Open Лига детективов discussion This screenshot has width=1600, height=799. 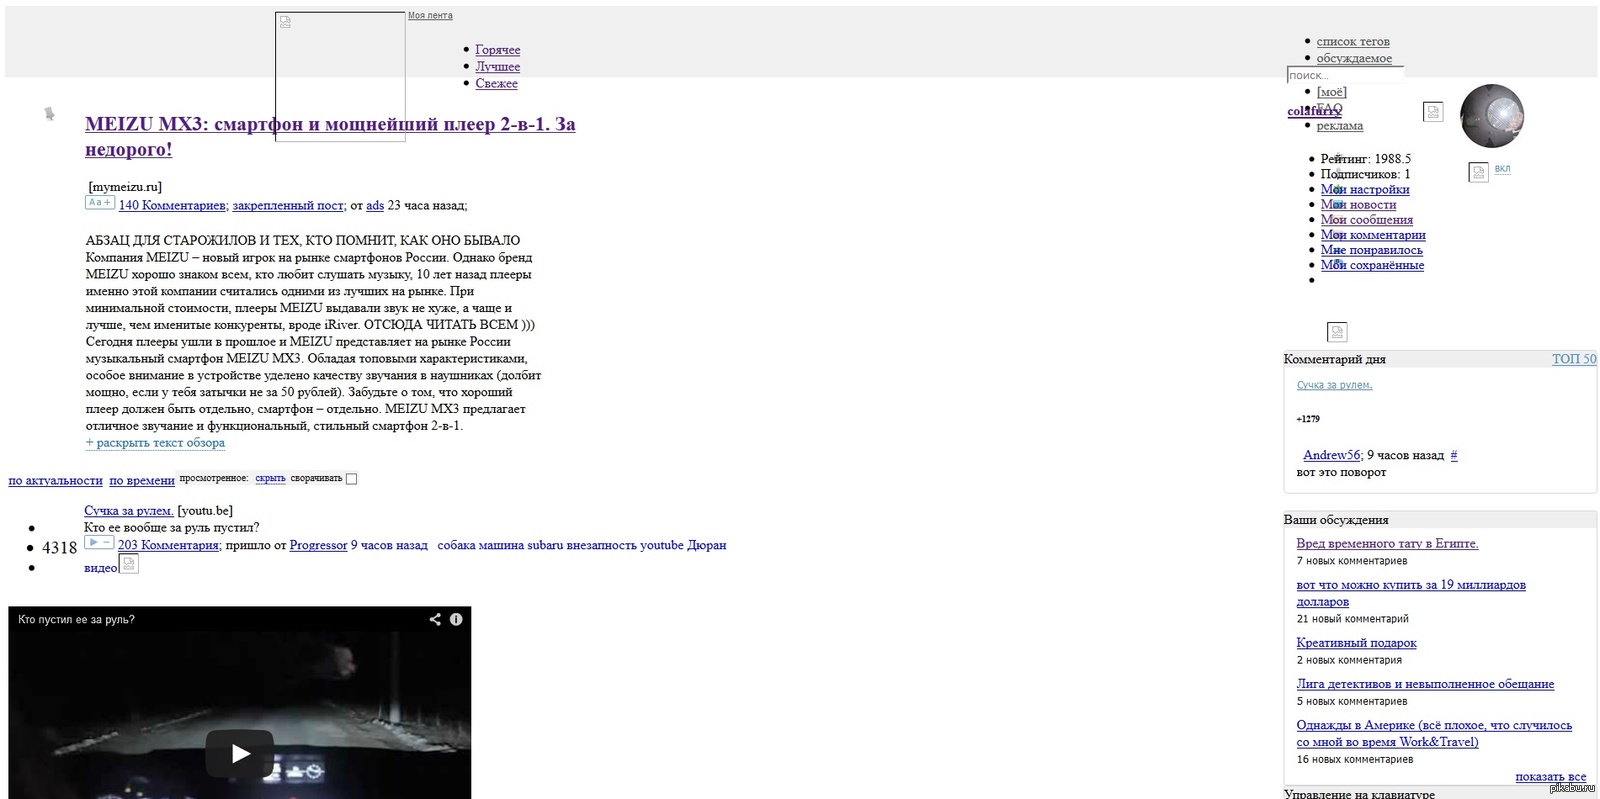point(1425,684)
